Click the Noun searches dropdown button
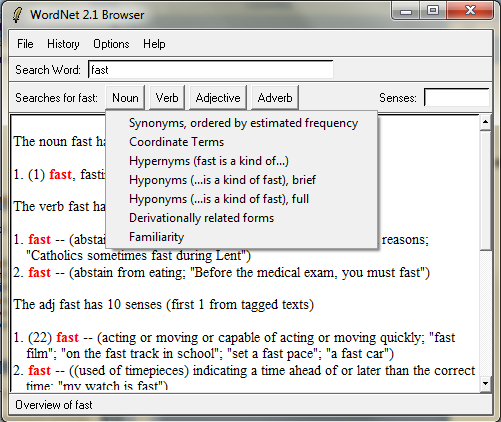 pos(125,98)
